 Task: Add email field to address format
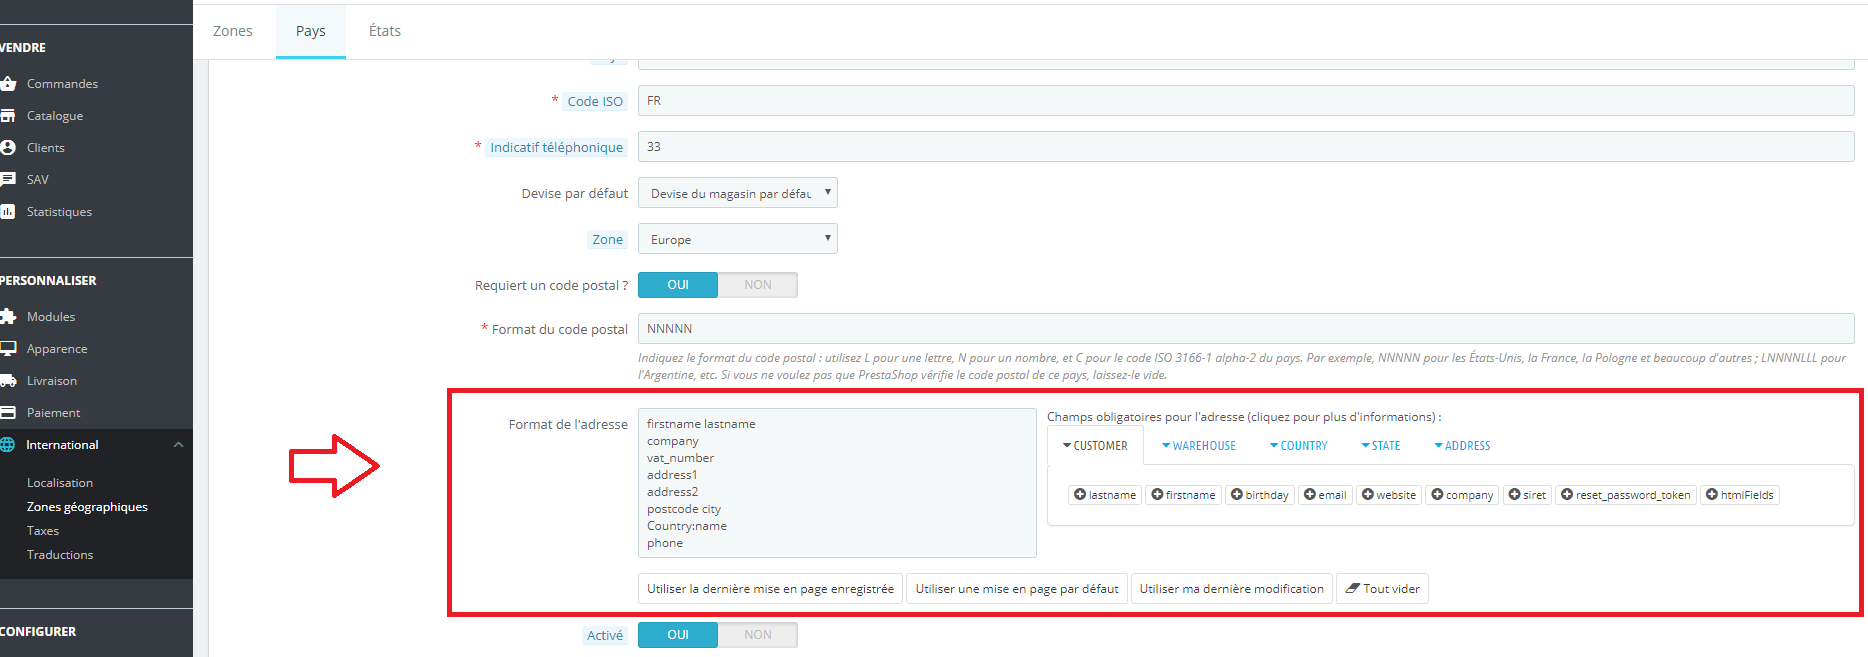(x=1325, y=495)
